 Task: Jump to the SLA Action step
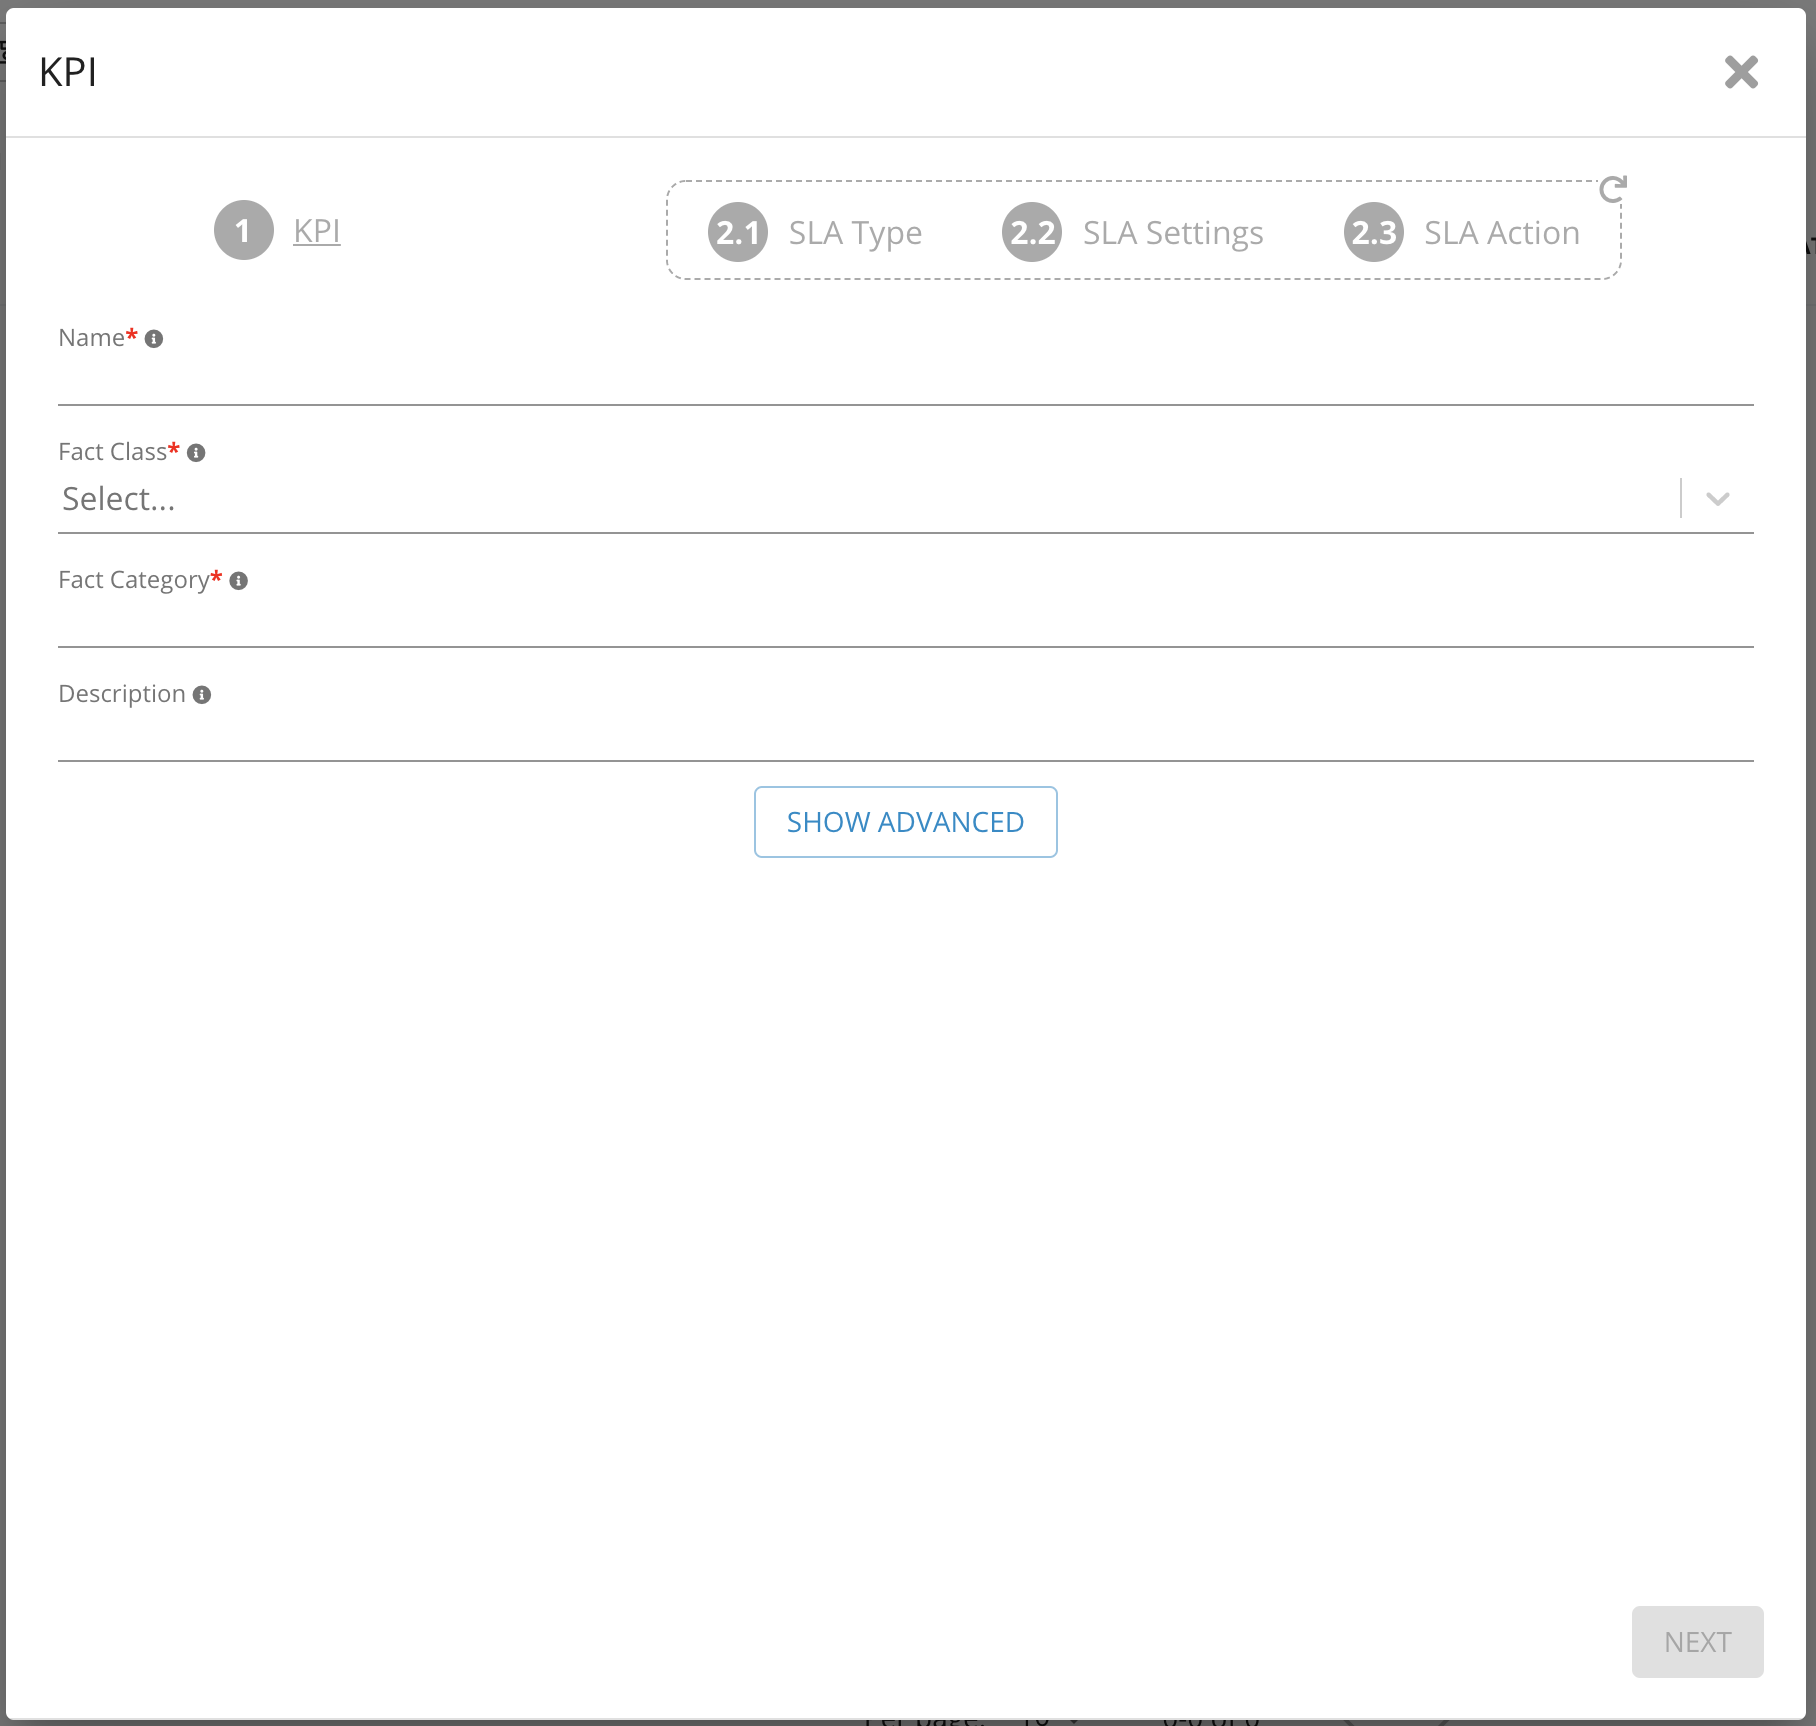[1501, 233]
